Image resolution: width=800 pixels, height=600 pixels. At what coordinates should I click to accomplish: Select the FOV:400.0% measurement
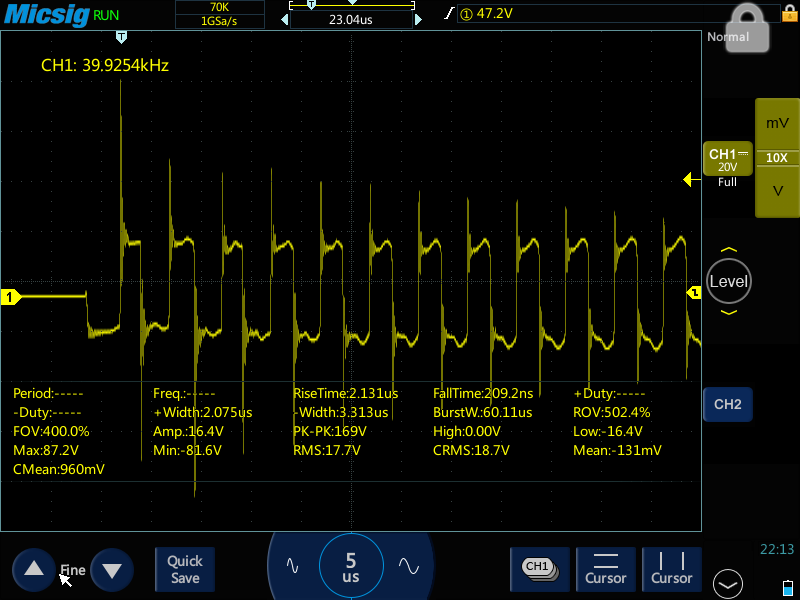point(51,431)
